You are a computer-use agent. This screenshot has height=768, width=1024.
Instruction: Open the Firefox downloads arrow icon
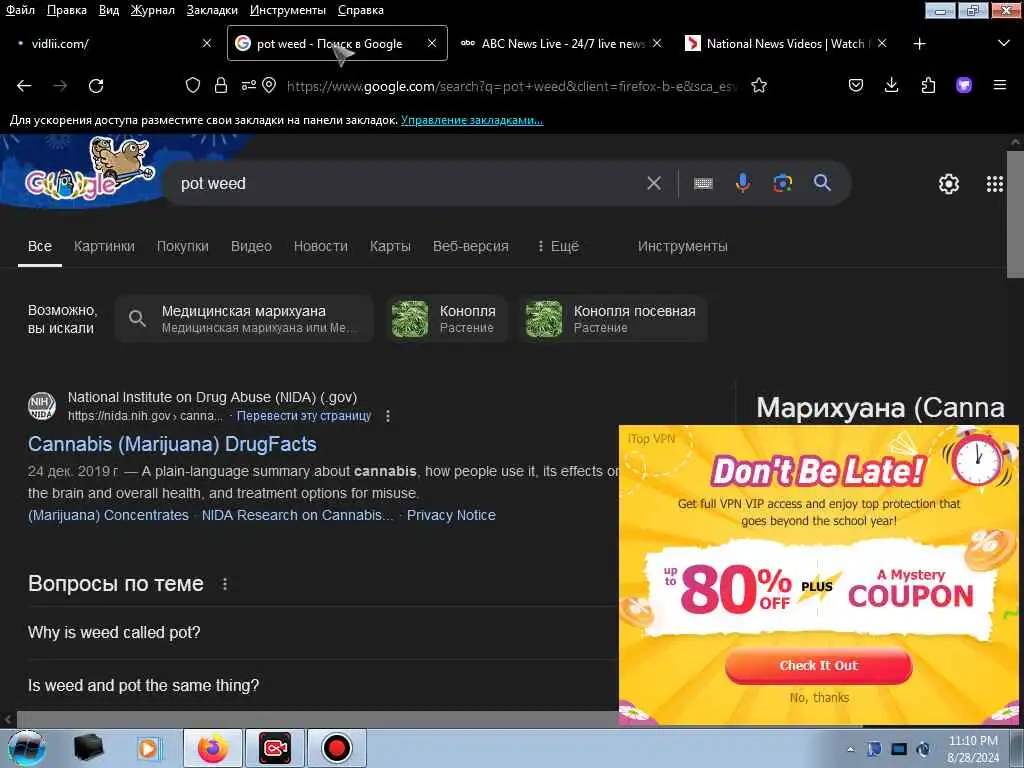click(x=891, y=86)
